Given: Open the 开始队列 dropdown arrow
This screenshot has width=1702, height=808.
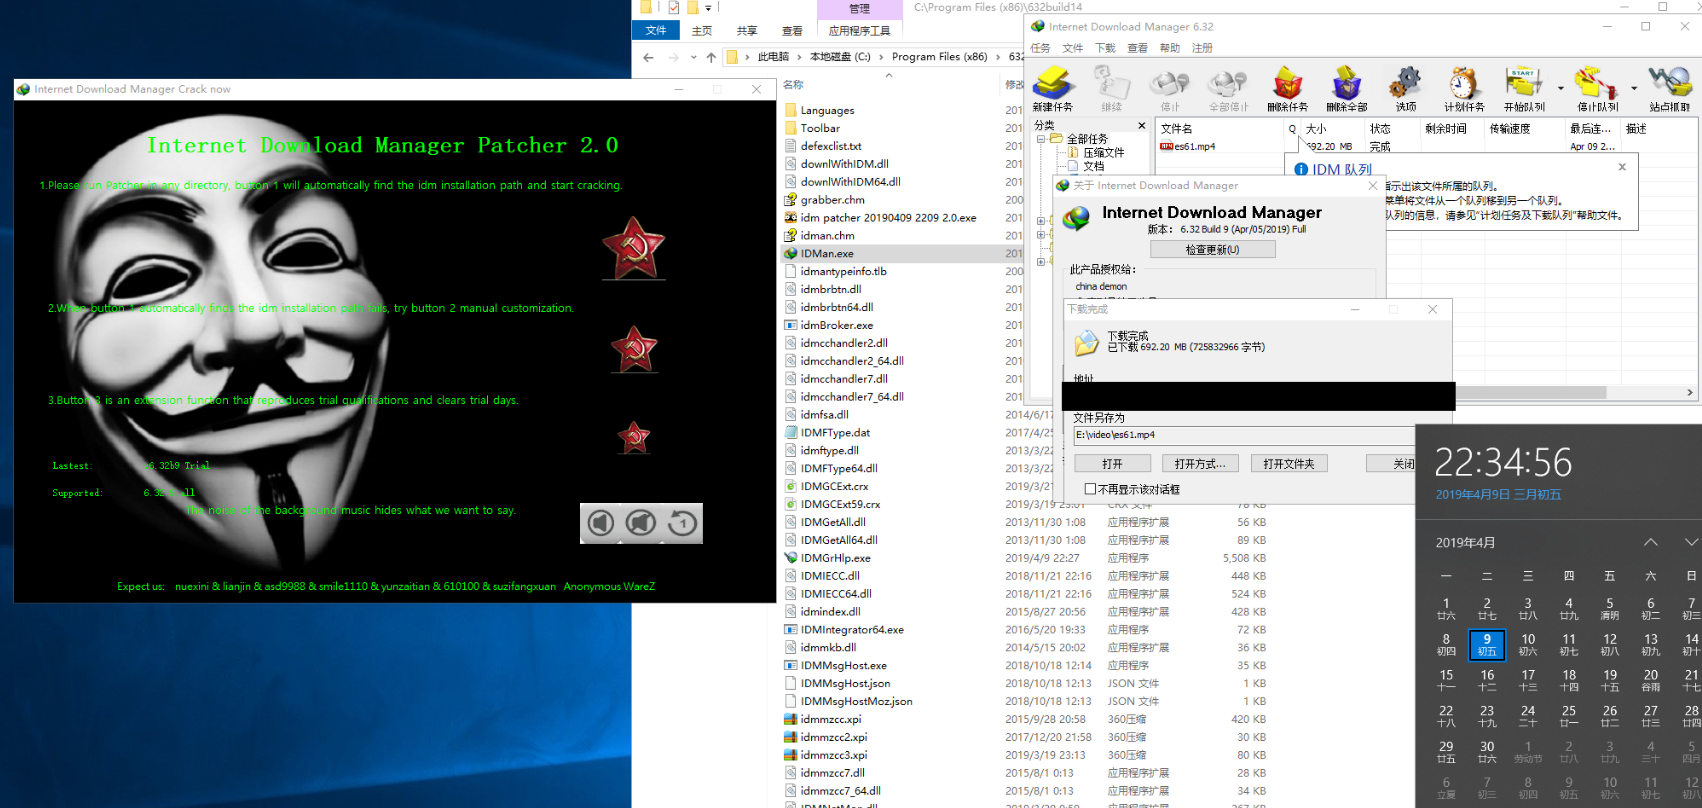Looking at the screenshot, I should (x=1560, y=88).
